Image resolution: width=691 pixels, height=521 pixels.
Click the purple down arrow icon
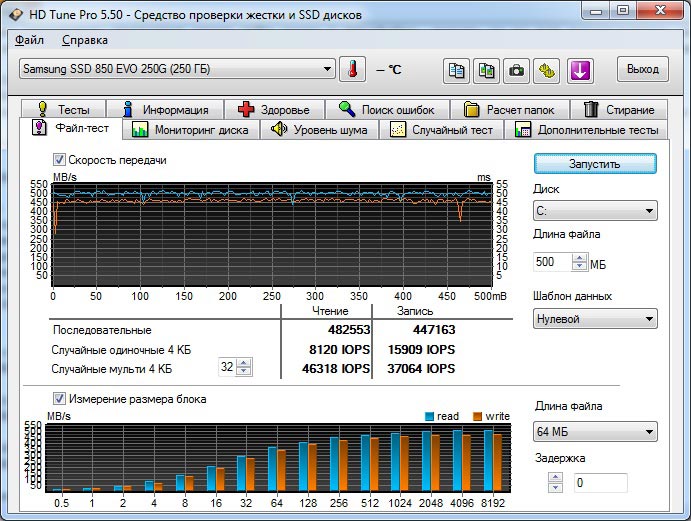(x=581, y=70)
